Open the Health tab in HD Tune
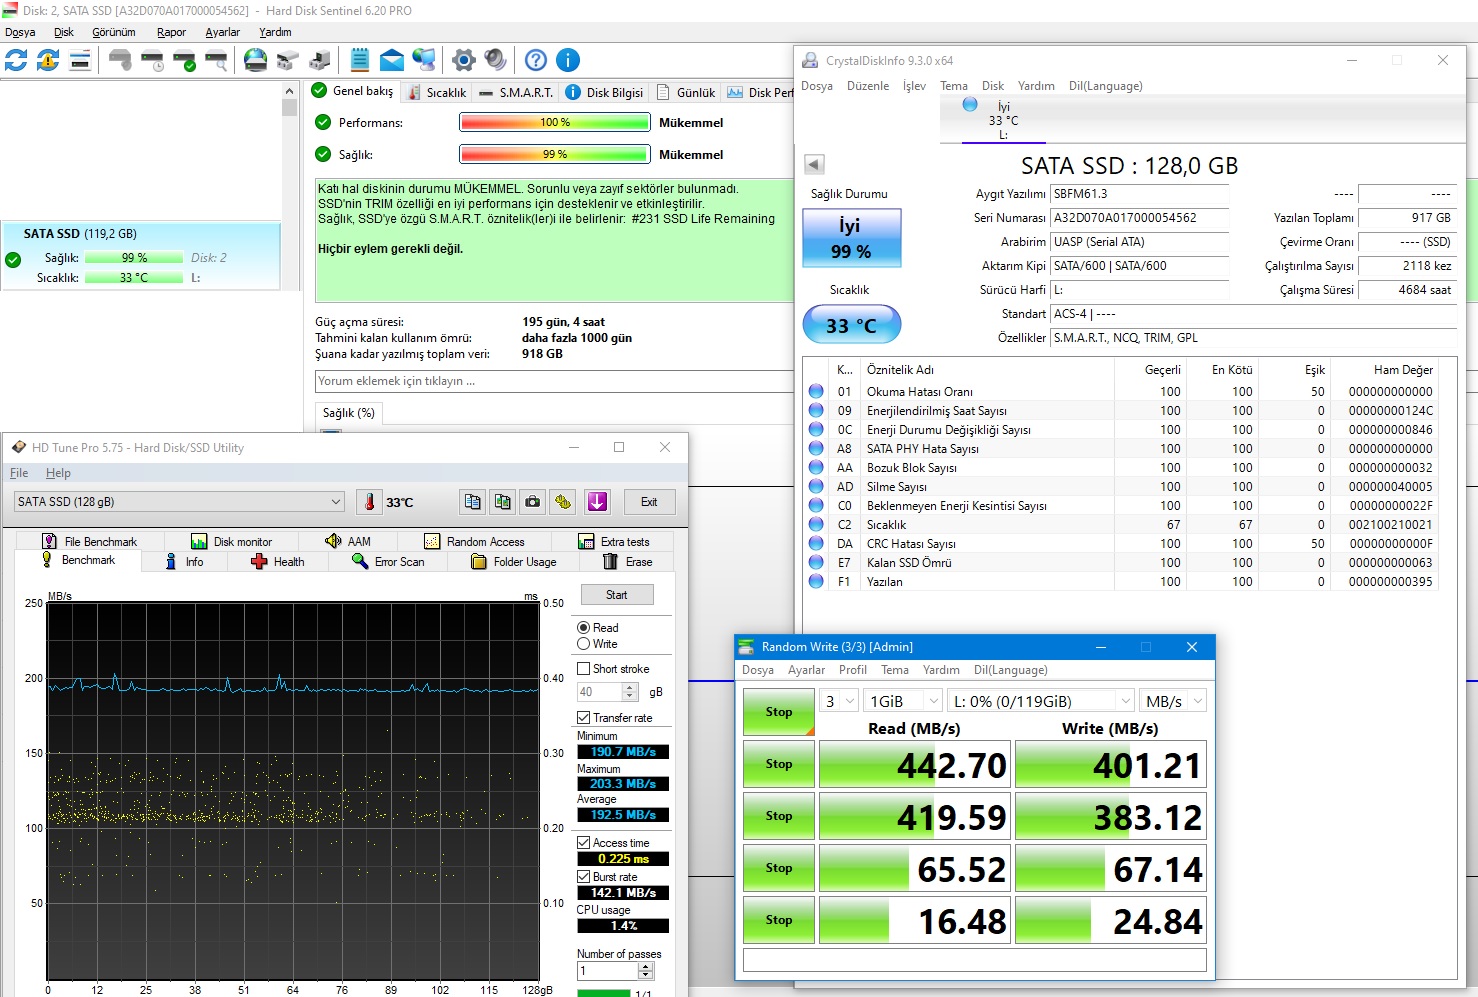This screenshot has width=1478, height=997. click(x=278, y=562)
